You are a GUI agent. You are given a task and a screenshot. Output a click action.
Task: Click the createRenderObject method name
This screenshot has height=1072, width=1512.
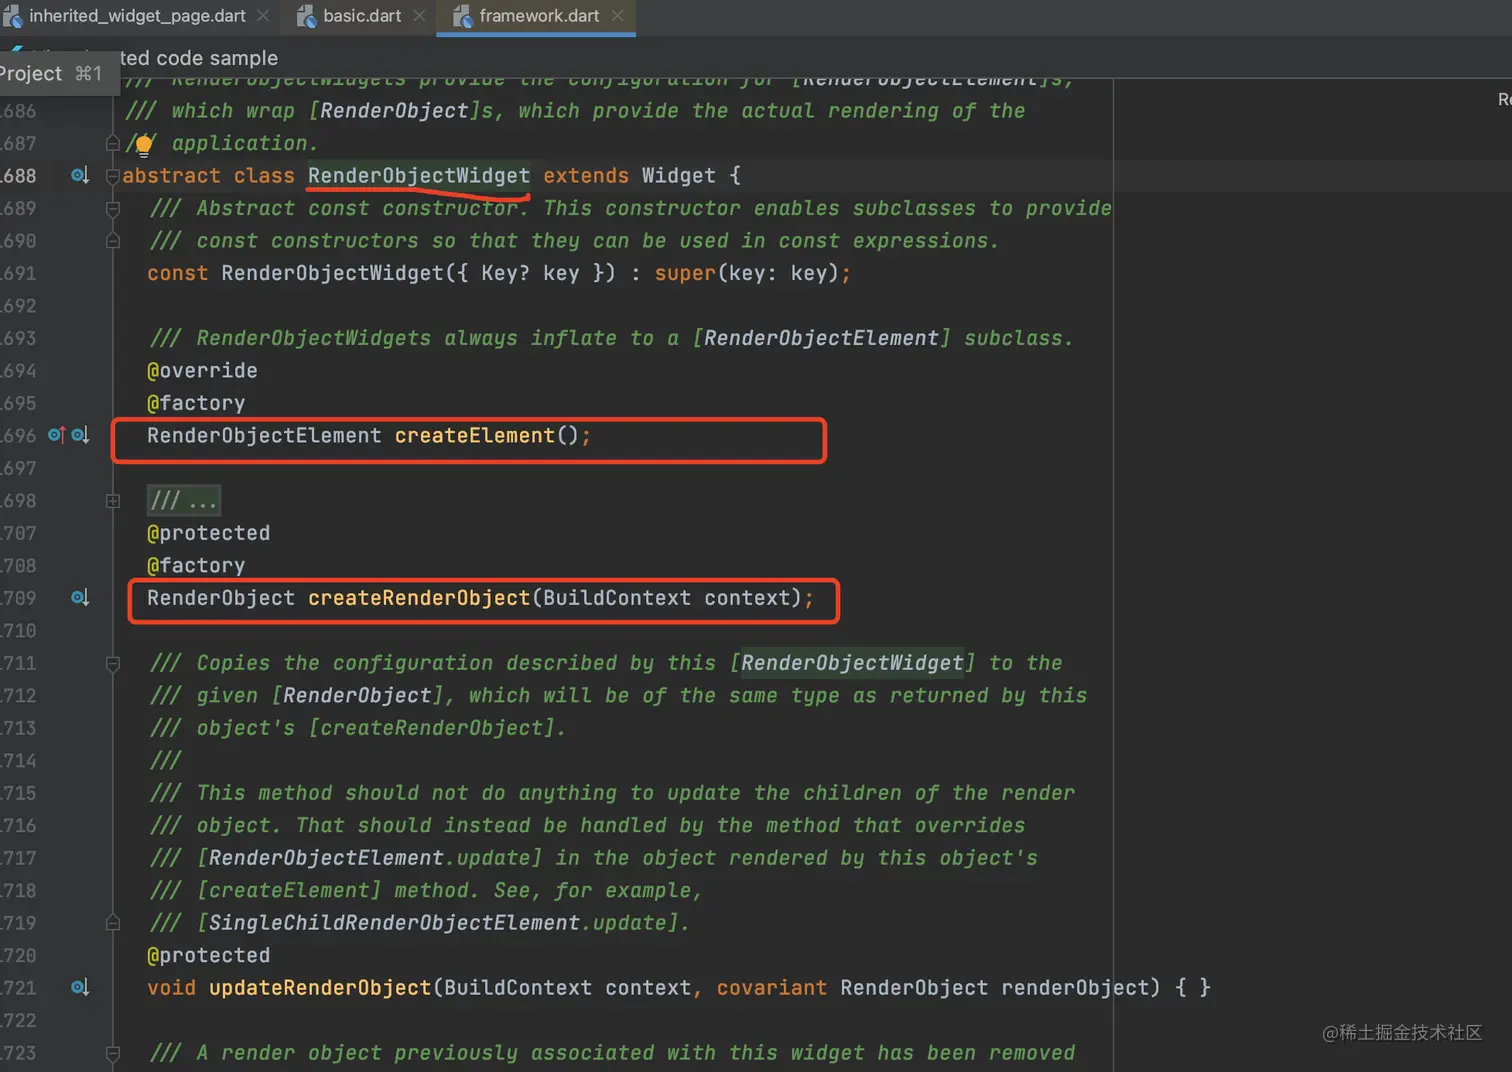point(419,598)
